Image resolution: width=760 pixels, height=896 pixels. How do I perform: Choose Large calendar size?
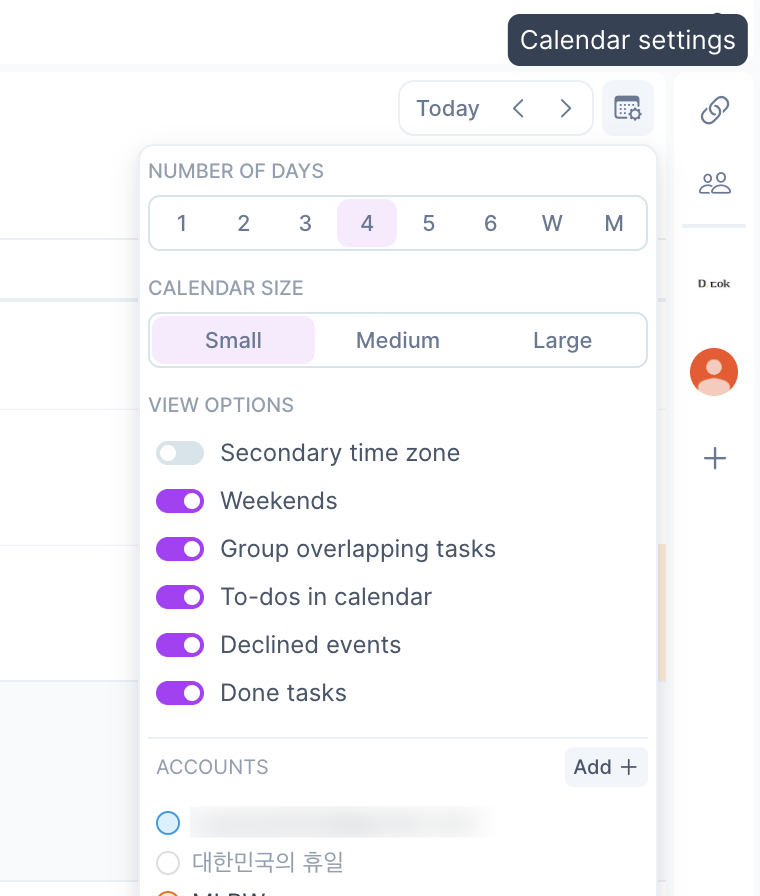click(562, 340)
